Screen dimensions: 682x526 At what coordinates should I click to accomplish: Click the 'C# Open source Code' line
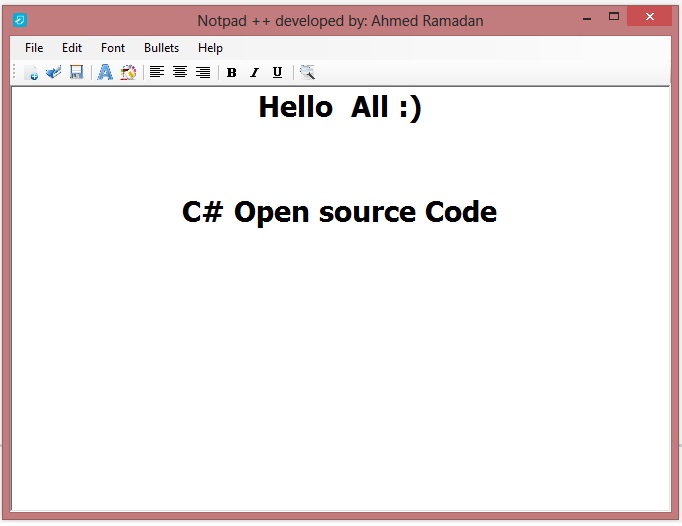point(339,212)
